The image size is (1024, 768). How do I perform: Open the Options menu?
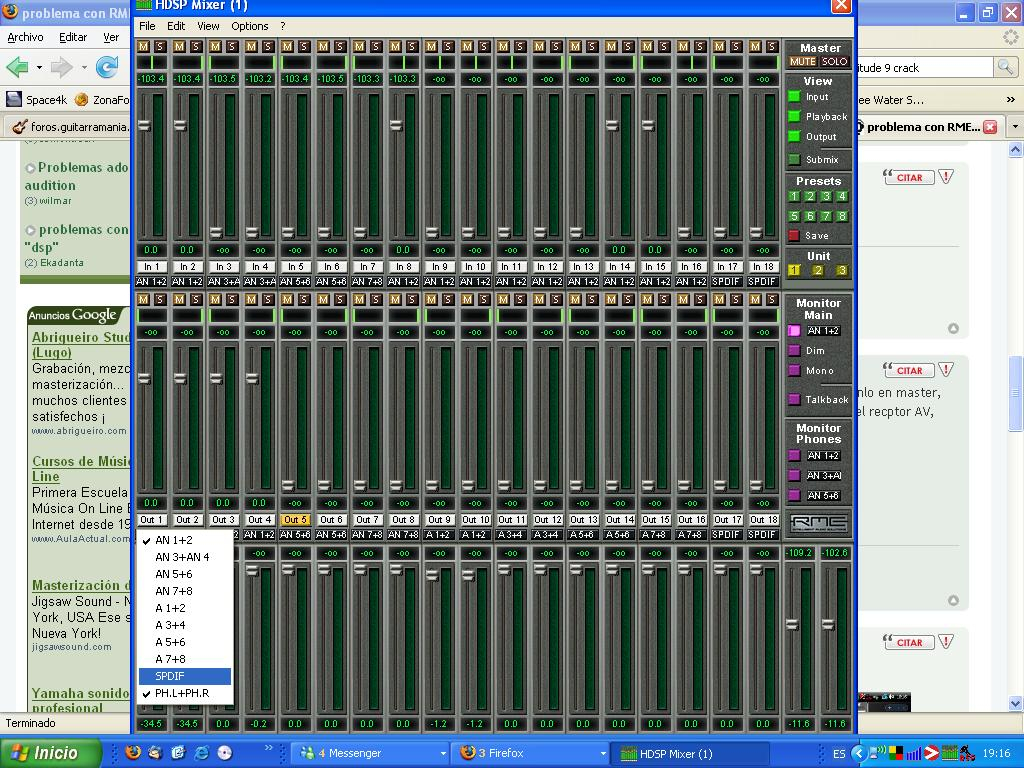pyautogui.click(x=249, y=26)
